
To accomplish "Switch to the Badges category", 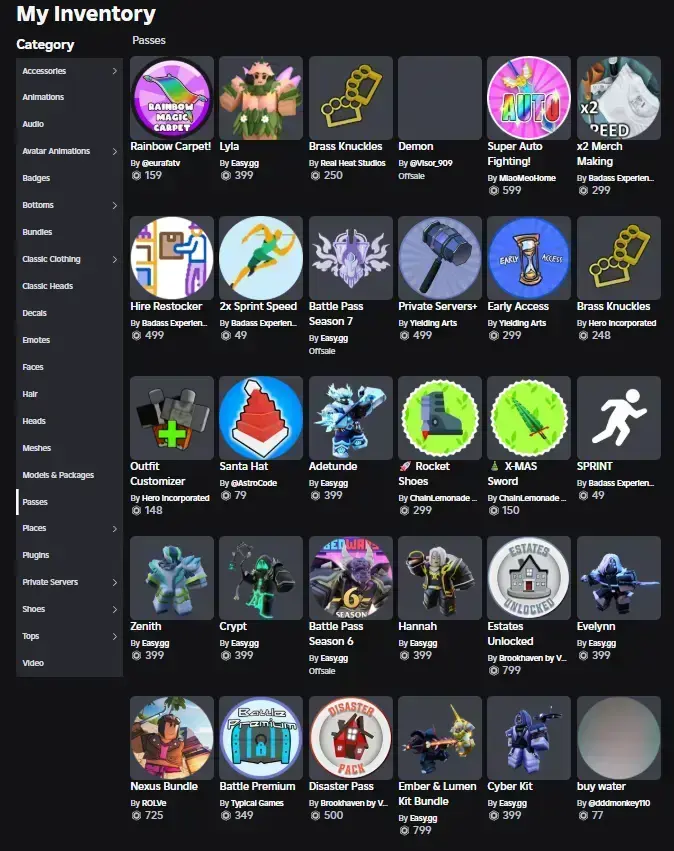I will (x=36, y=178).
